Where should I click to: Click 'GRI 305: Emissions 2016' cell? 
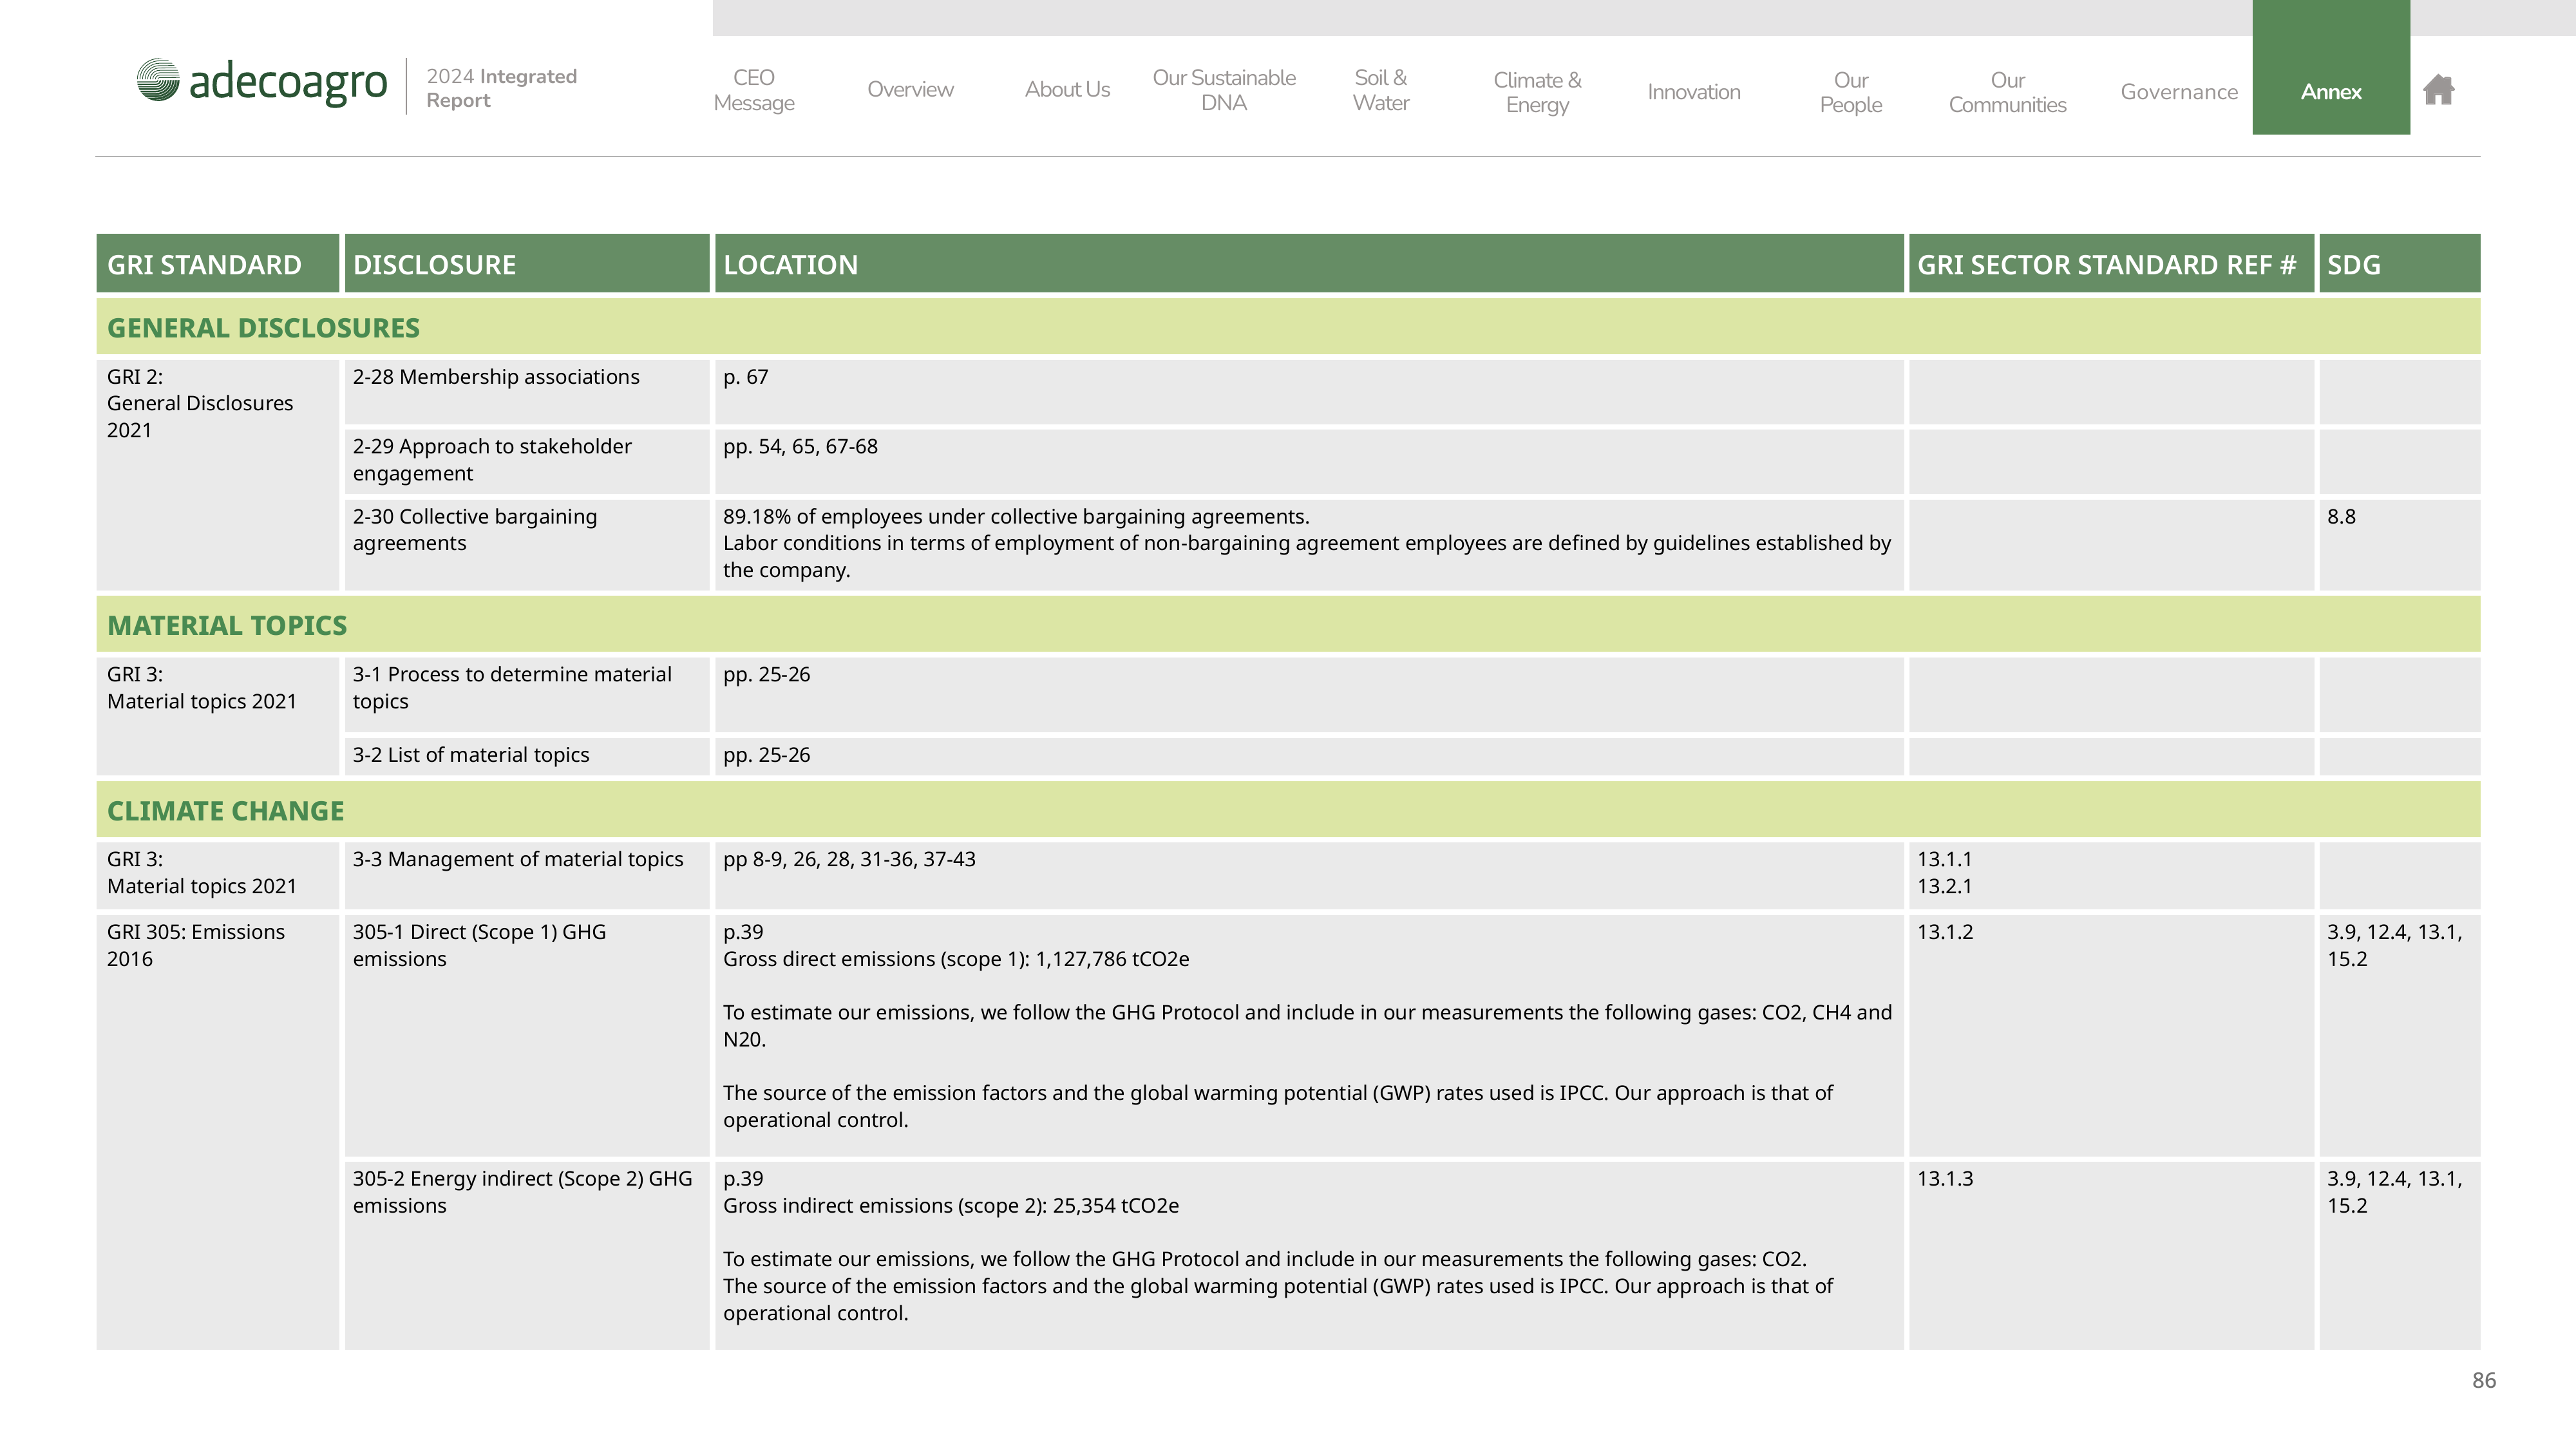[x=218, y=1132]
